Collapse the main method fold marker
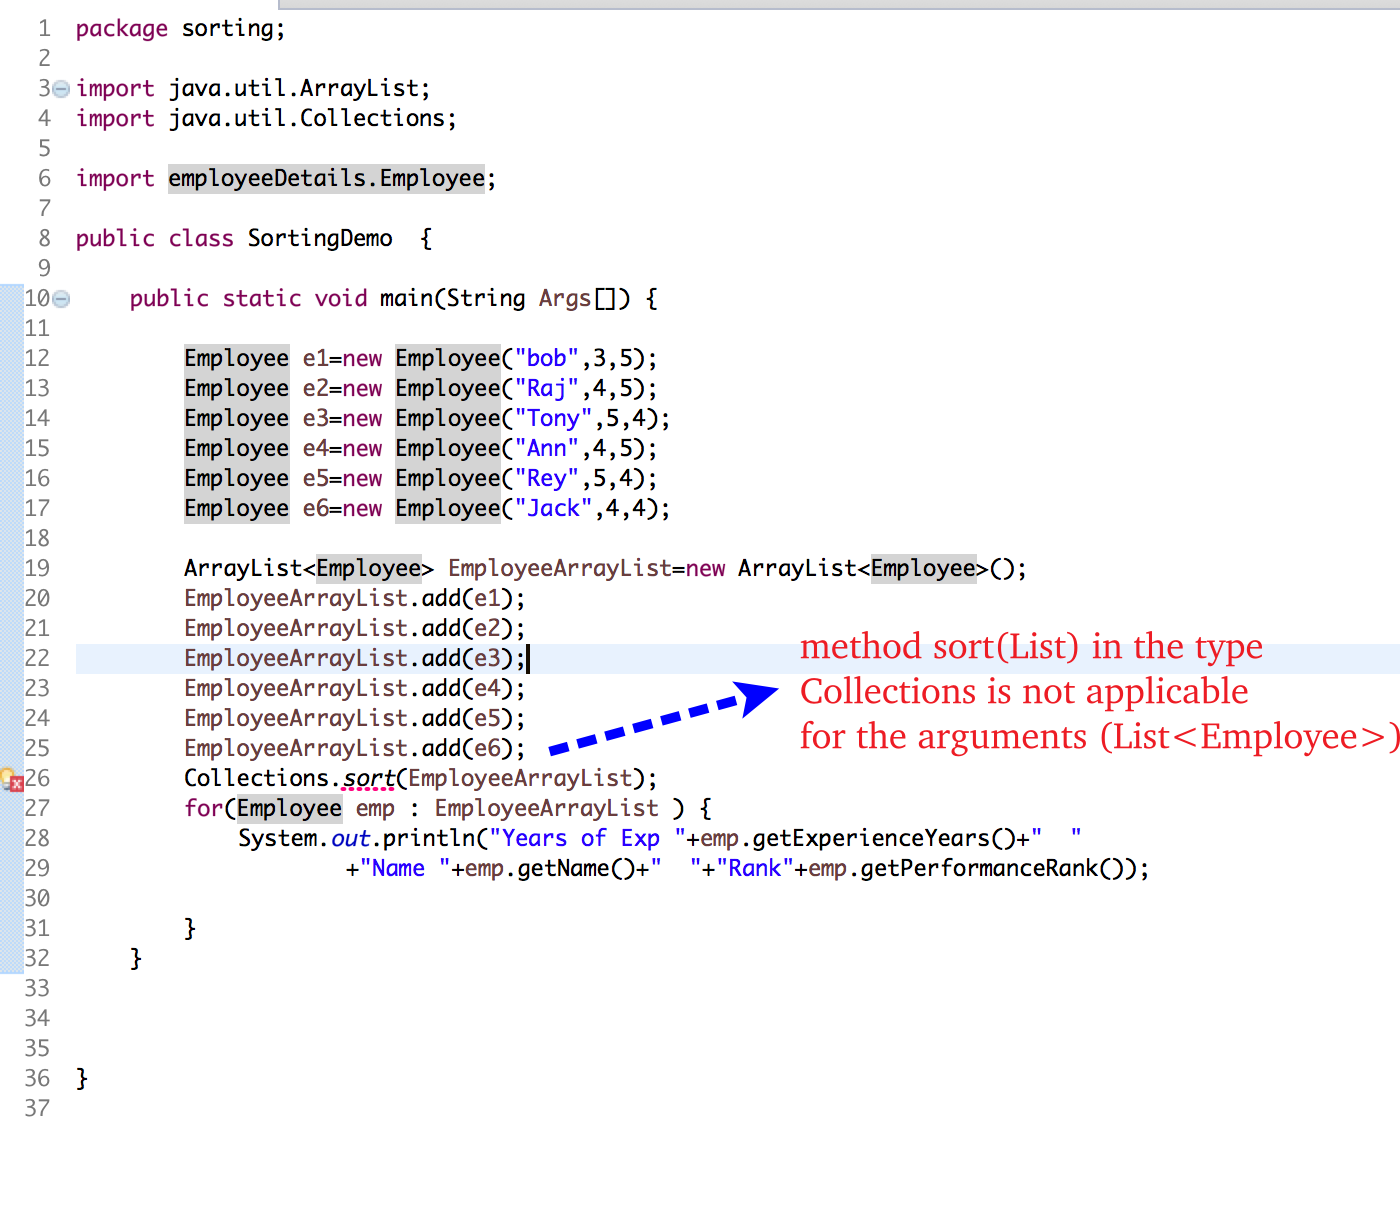Screen dimensions: 1400x1208 (59, 297)
